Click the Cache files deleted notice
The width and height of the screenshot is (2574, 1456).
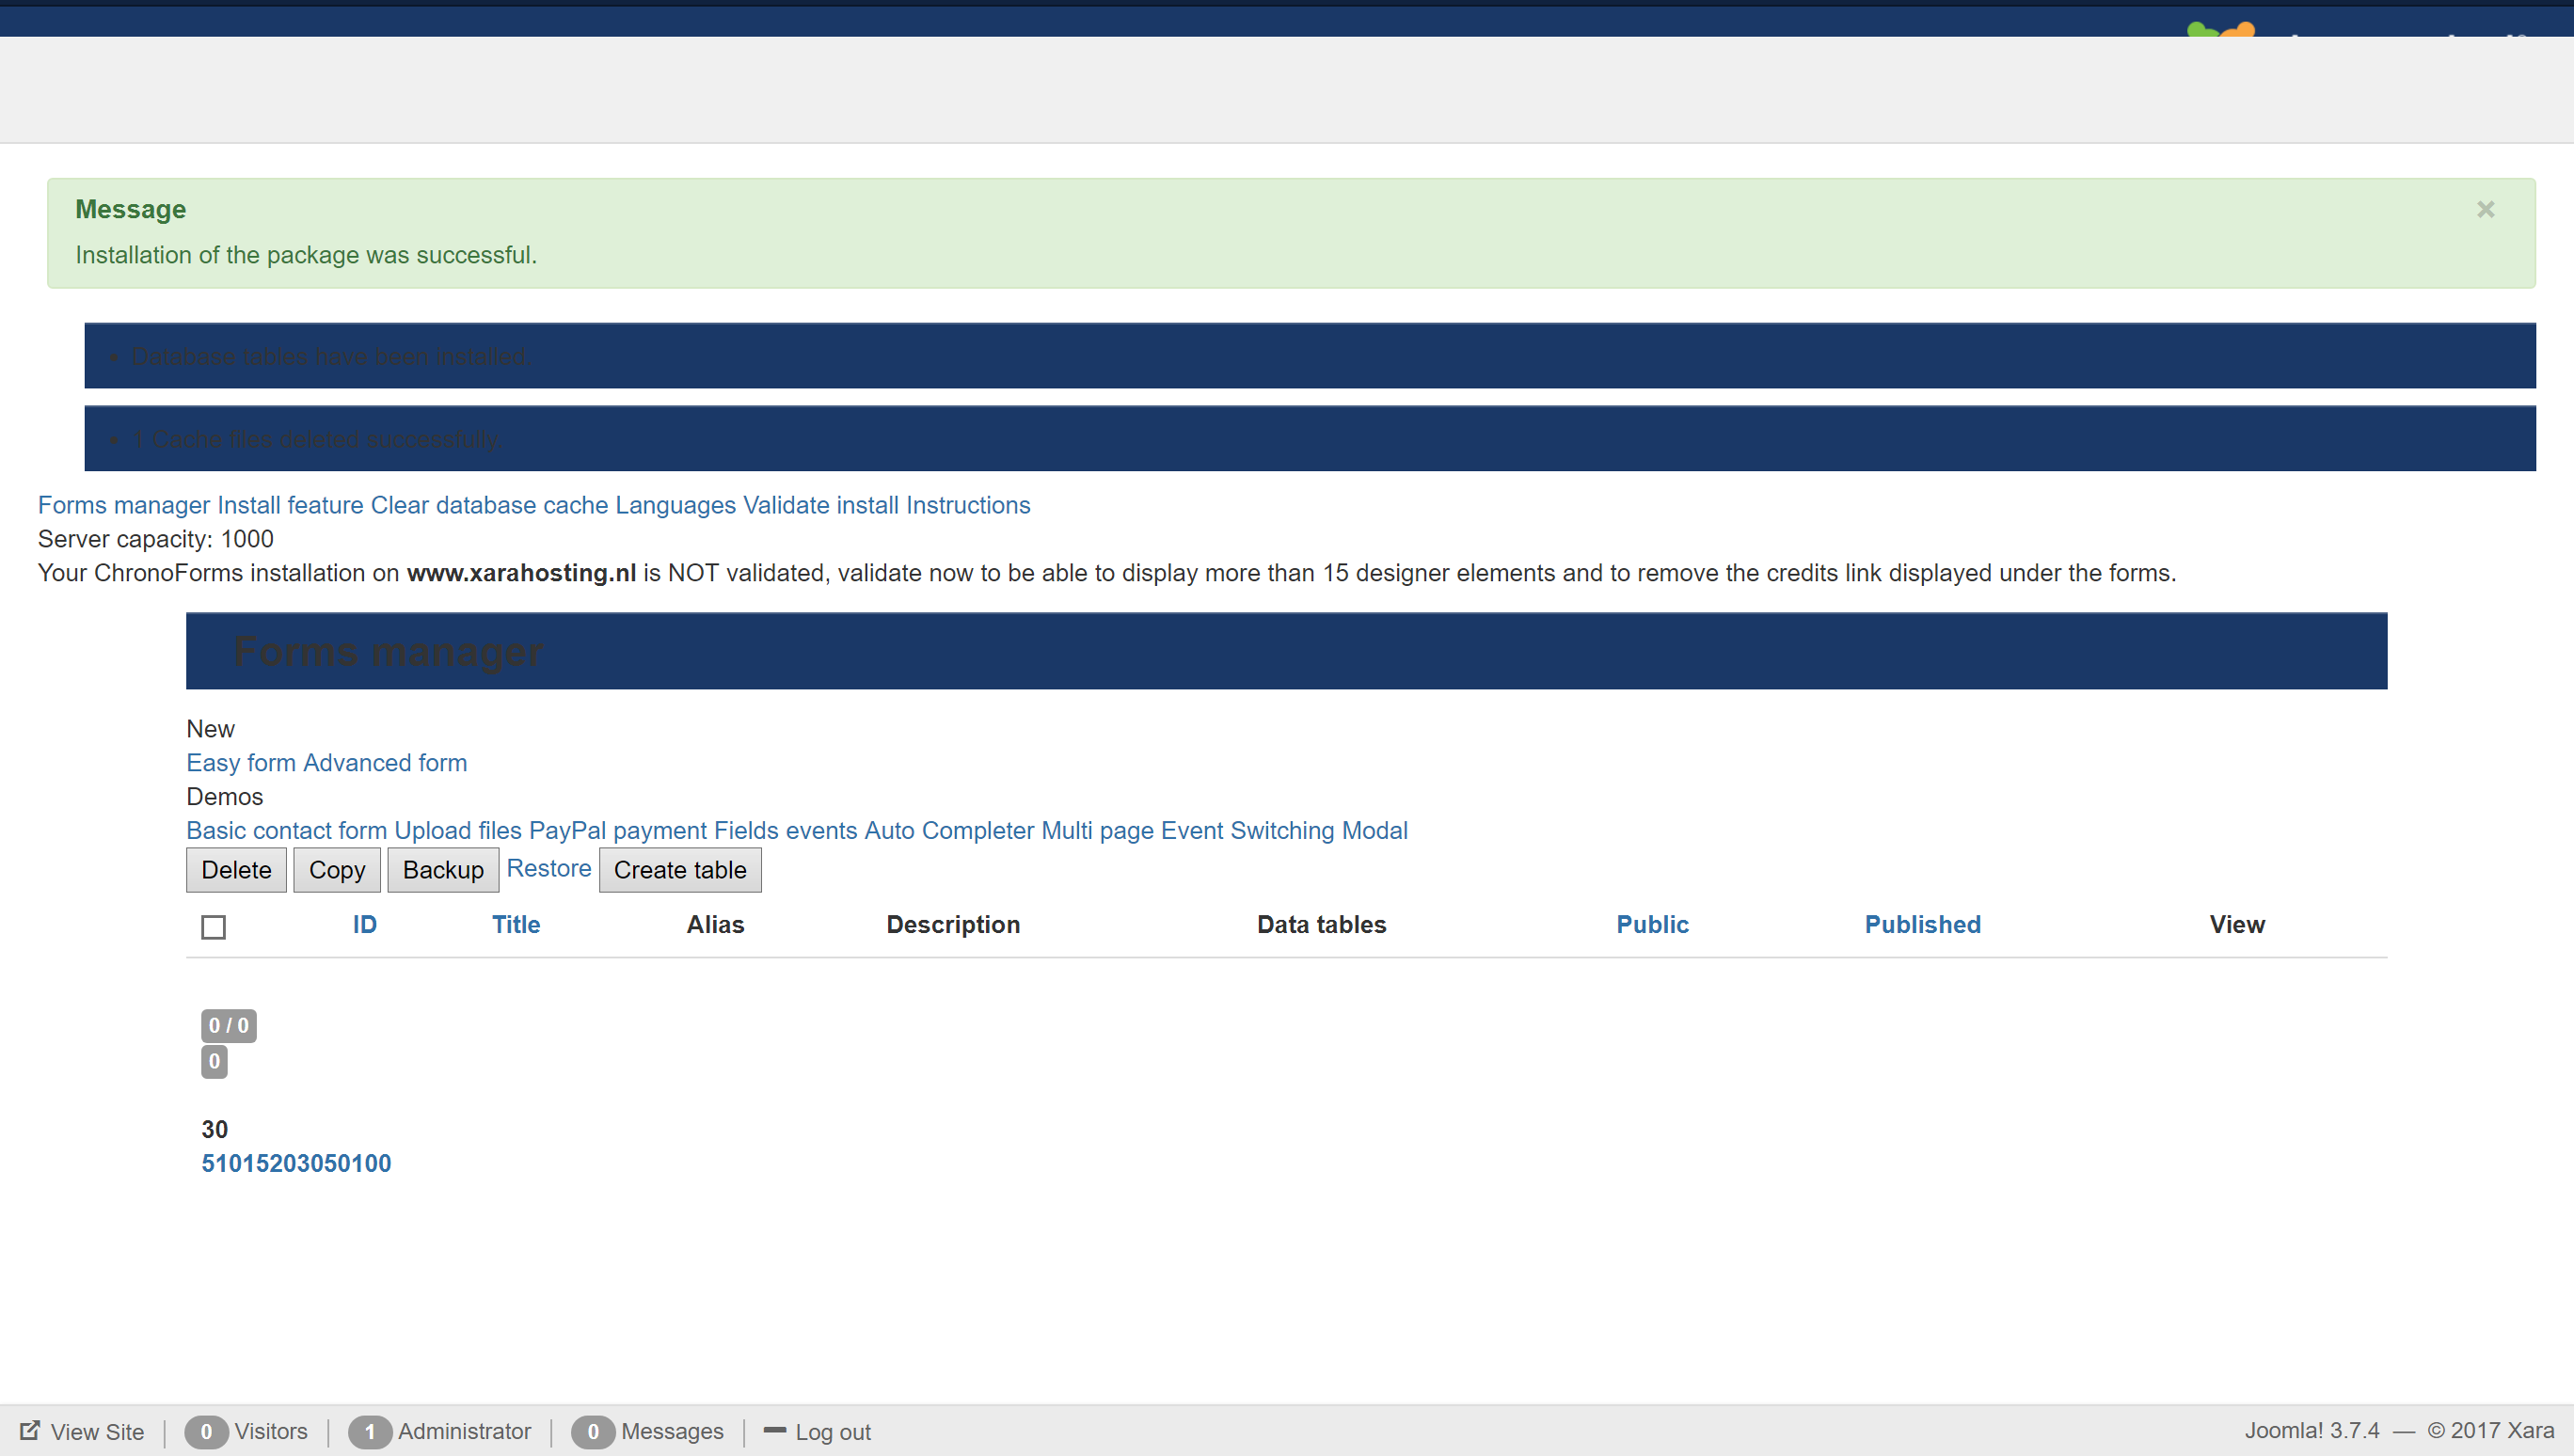1310,438
